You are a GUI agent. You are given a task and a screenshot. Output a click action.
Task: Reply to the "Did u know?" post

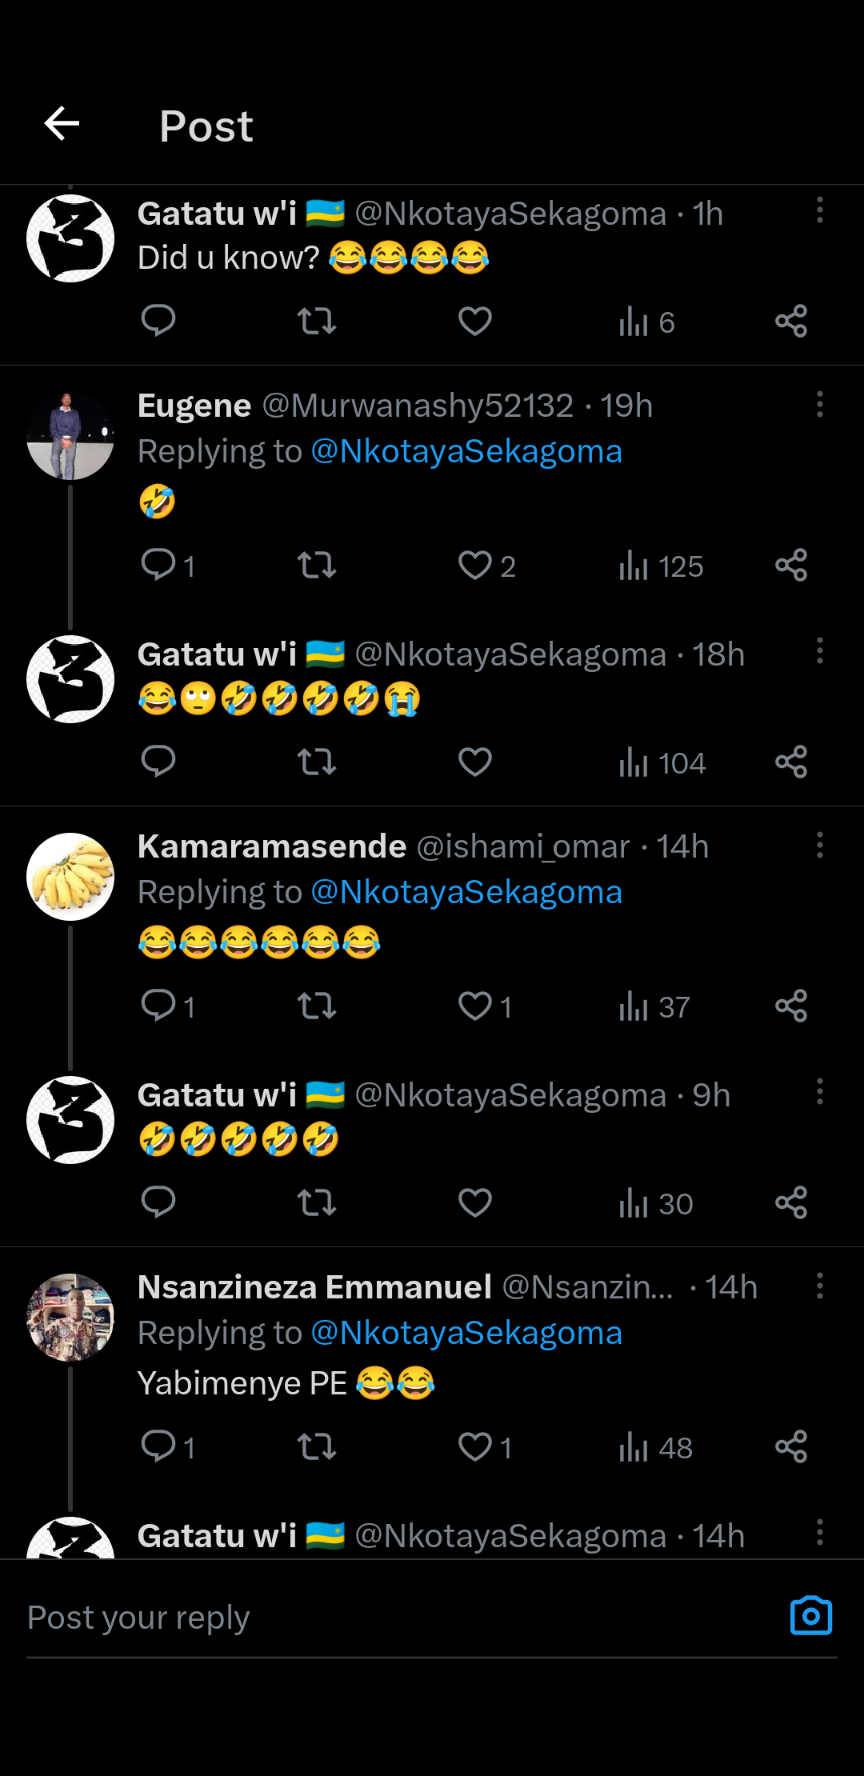(158, 321)
